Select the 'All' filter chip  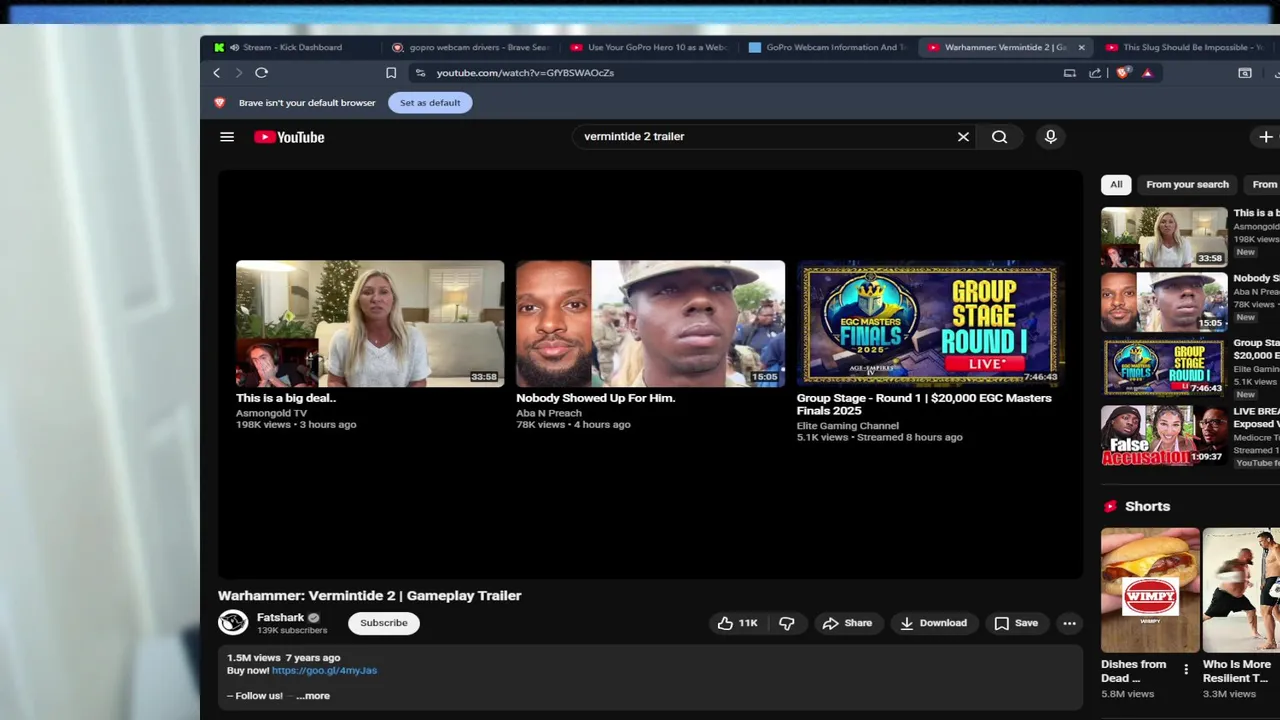[1116, 184]
